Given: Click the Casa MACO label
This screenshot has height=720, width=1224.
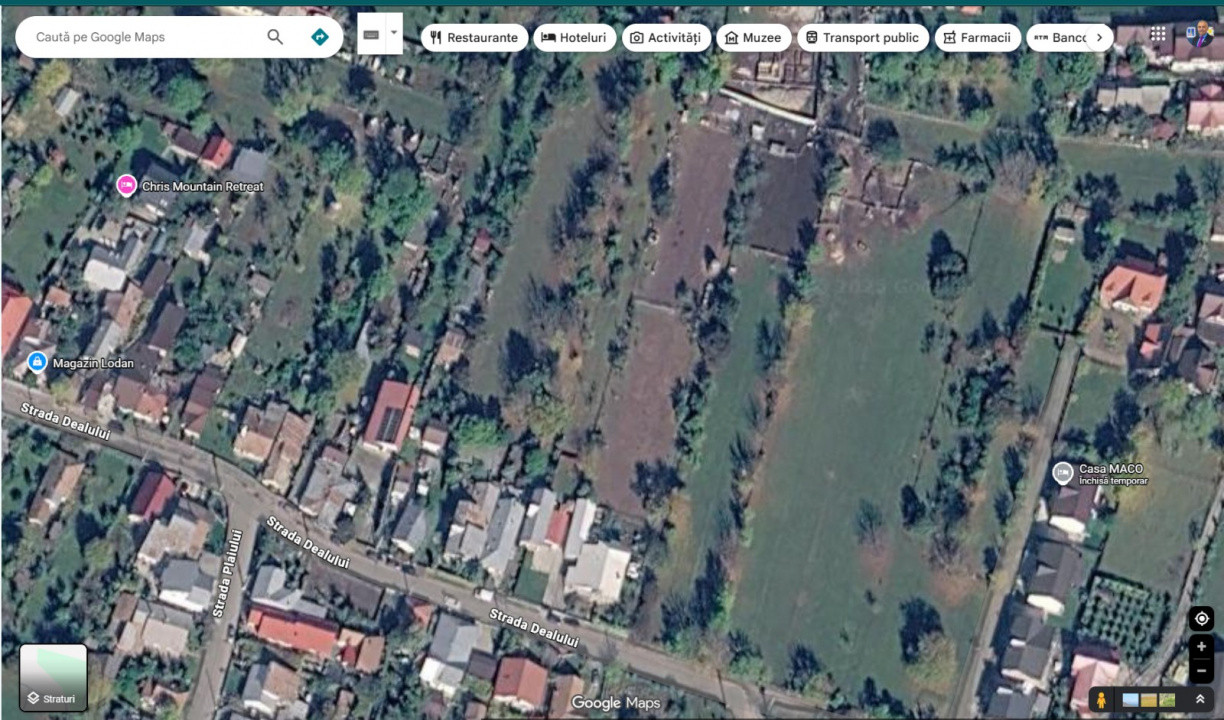Looking at the screenshot, I should 1110,468.
